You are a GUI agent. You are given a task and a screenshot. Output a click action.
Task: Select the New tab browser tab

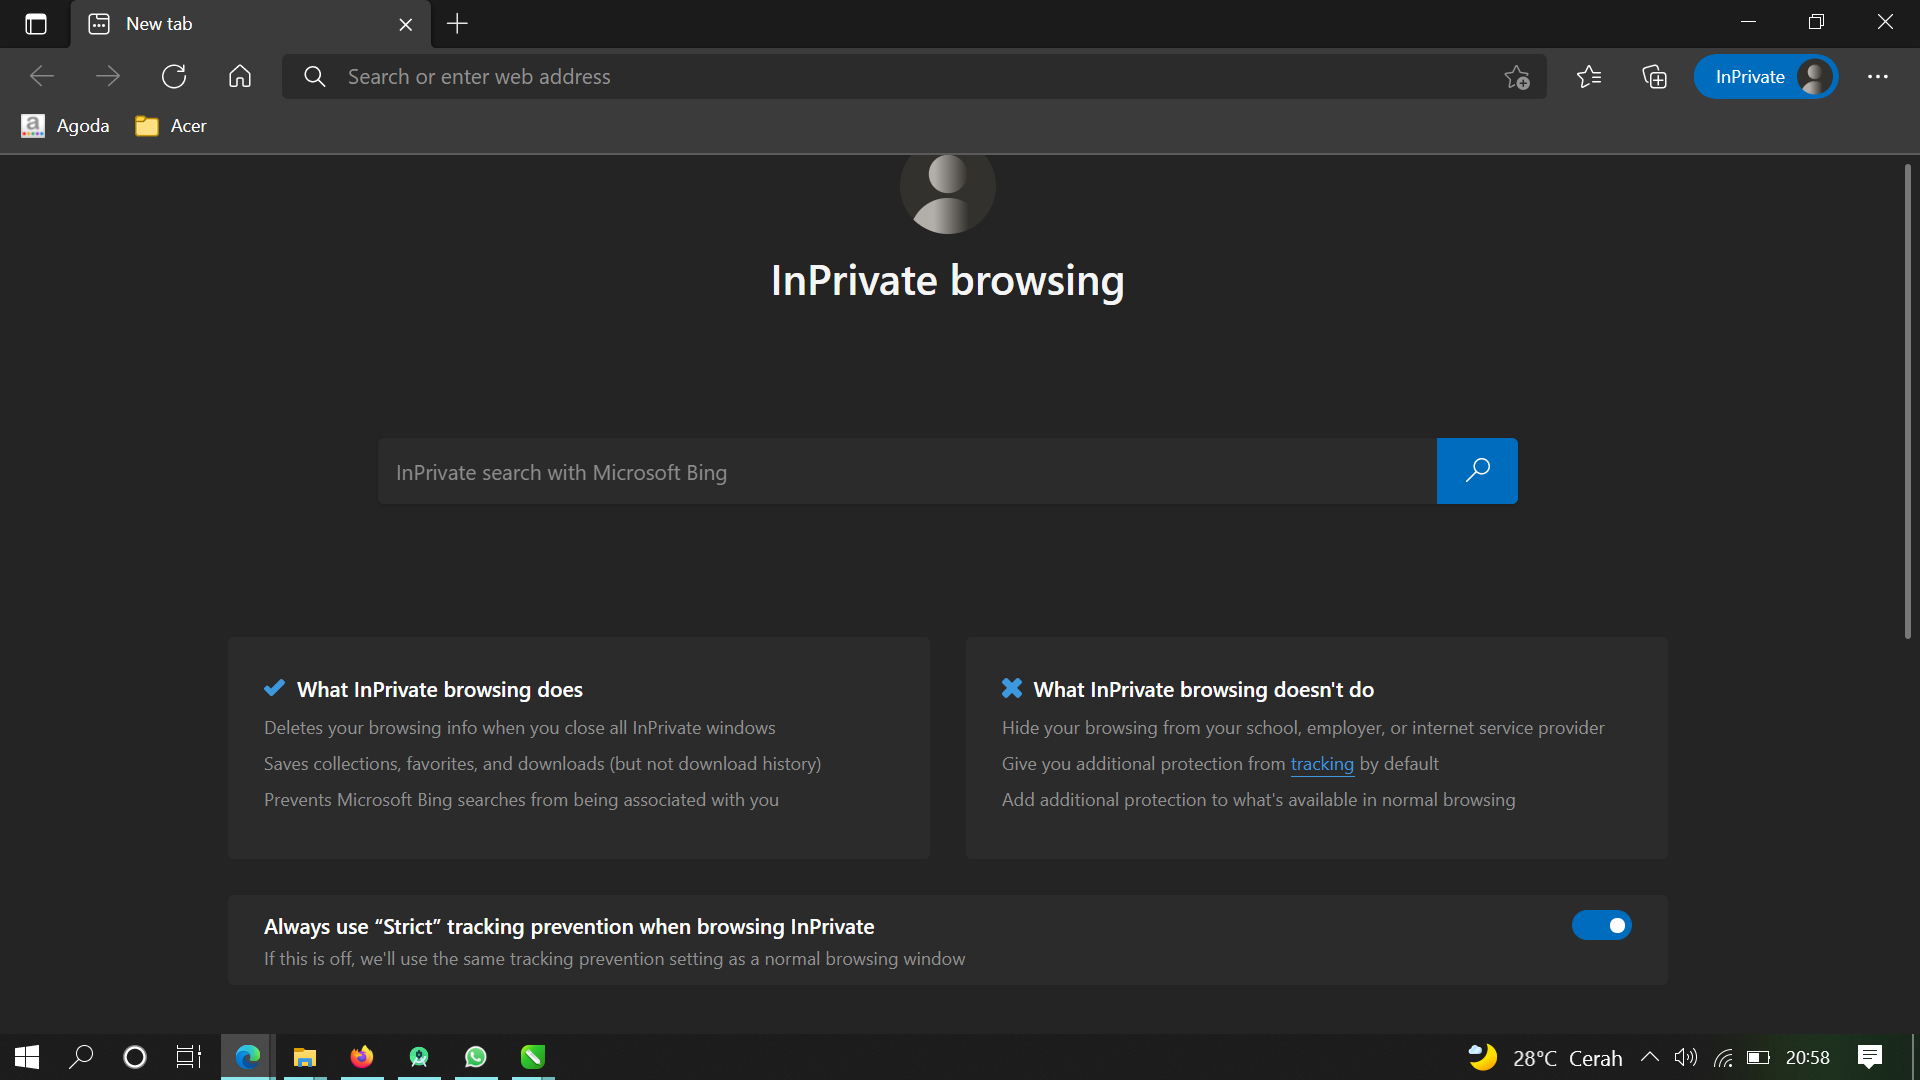coord(250,24)
